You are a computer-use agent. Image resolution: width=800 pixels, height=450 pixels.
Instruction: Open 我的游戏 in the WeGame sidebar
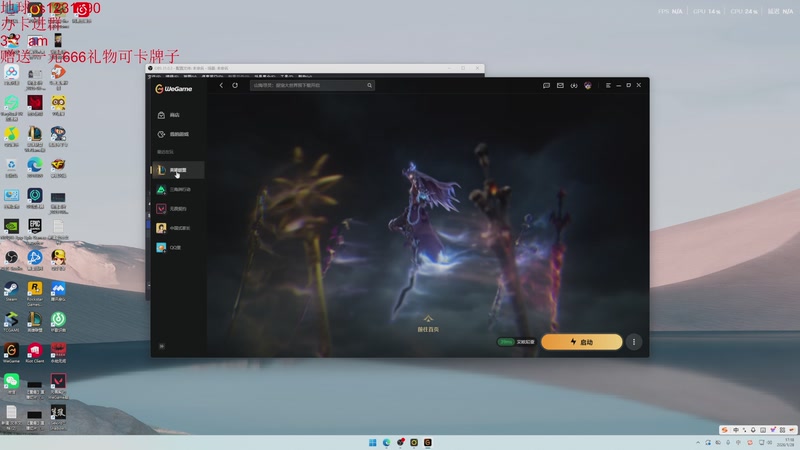(179, 134)
